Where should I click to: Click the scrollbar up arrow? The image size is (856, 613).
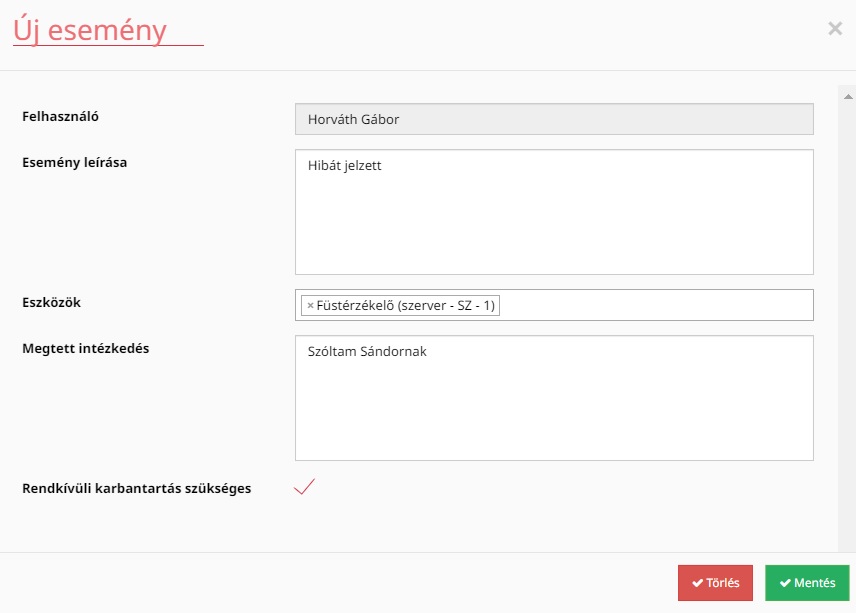848,97
